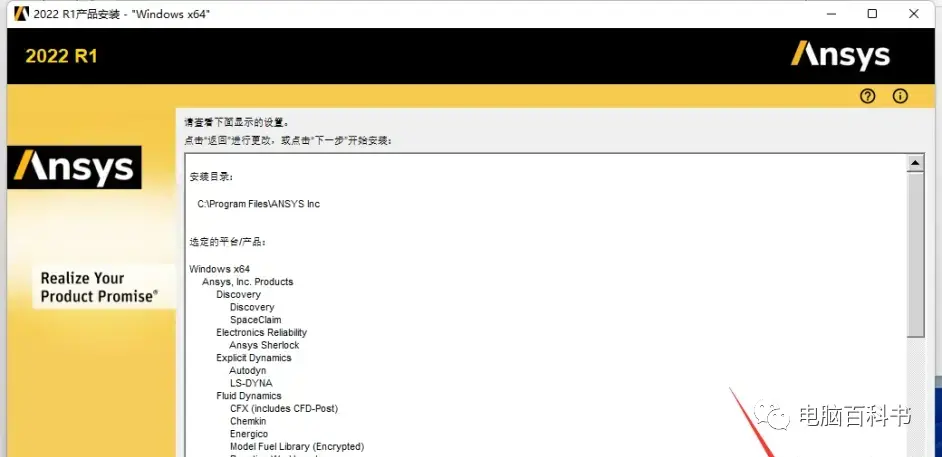Click the 'Explicit Dynamics' line
Screen dimensions: 942x457
pyautogui.click(x=254, y=358)
